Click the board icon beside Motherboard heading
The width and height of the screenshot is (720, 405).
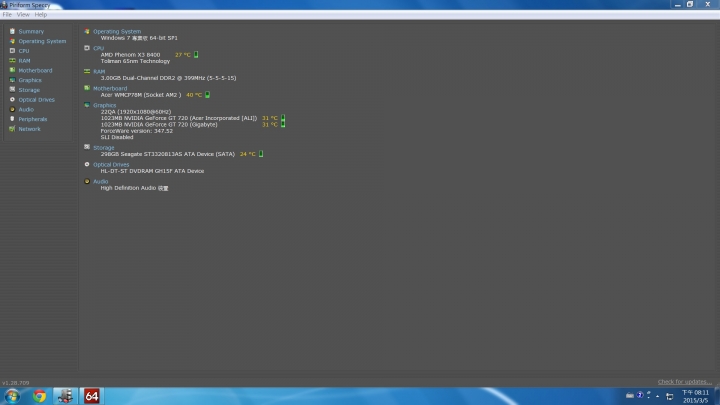point(87,88)
